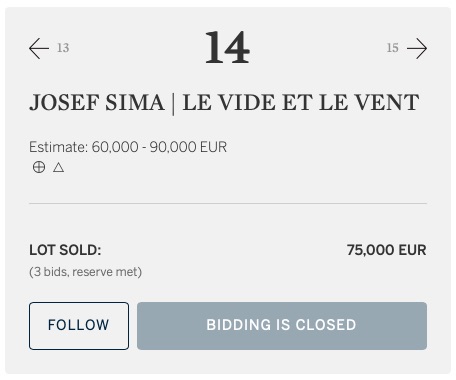Click the Estimate label

point(59,147)
